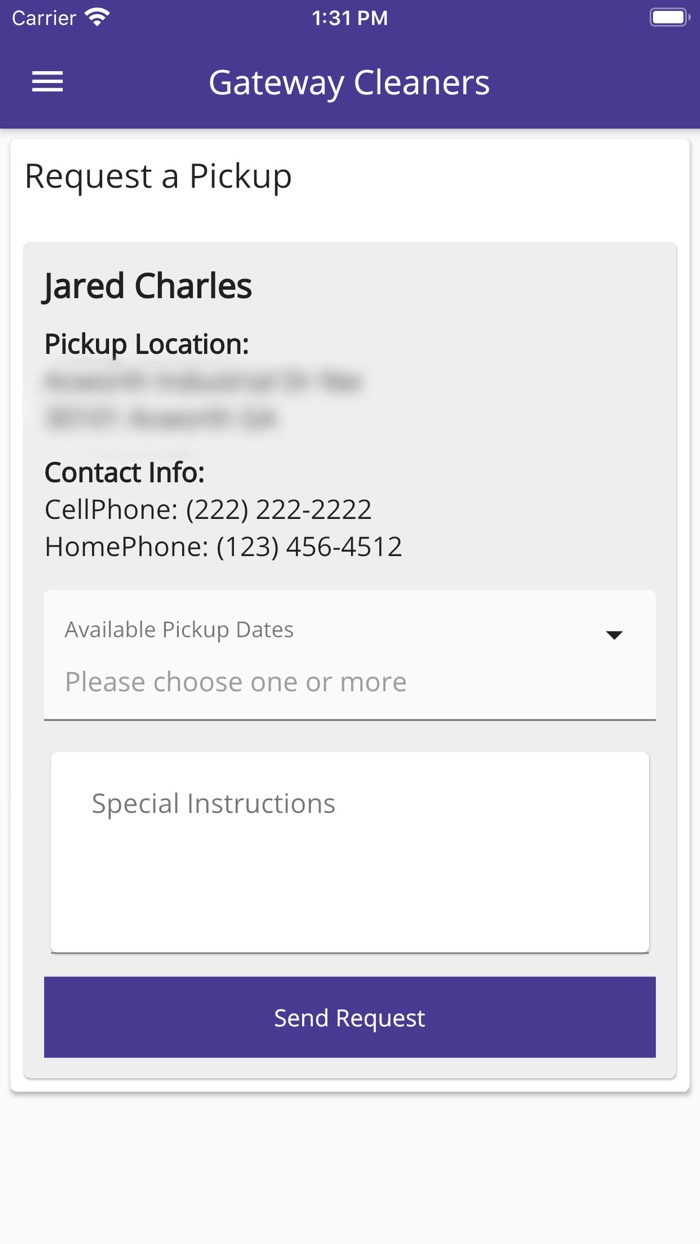
Task: Tap the clock showing 1:31 PM
Action: click(349, 17)
